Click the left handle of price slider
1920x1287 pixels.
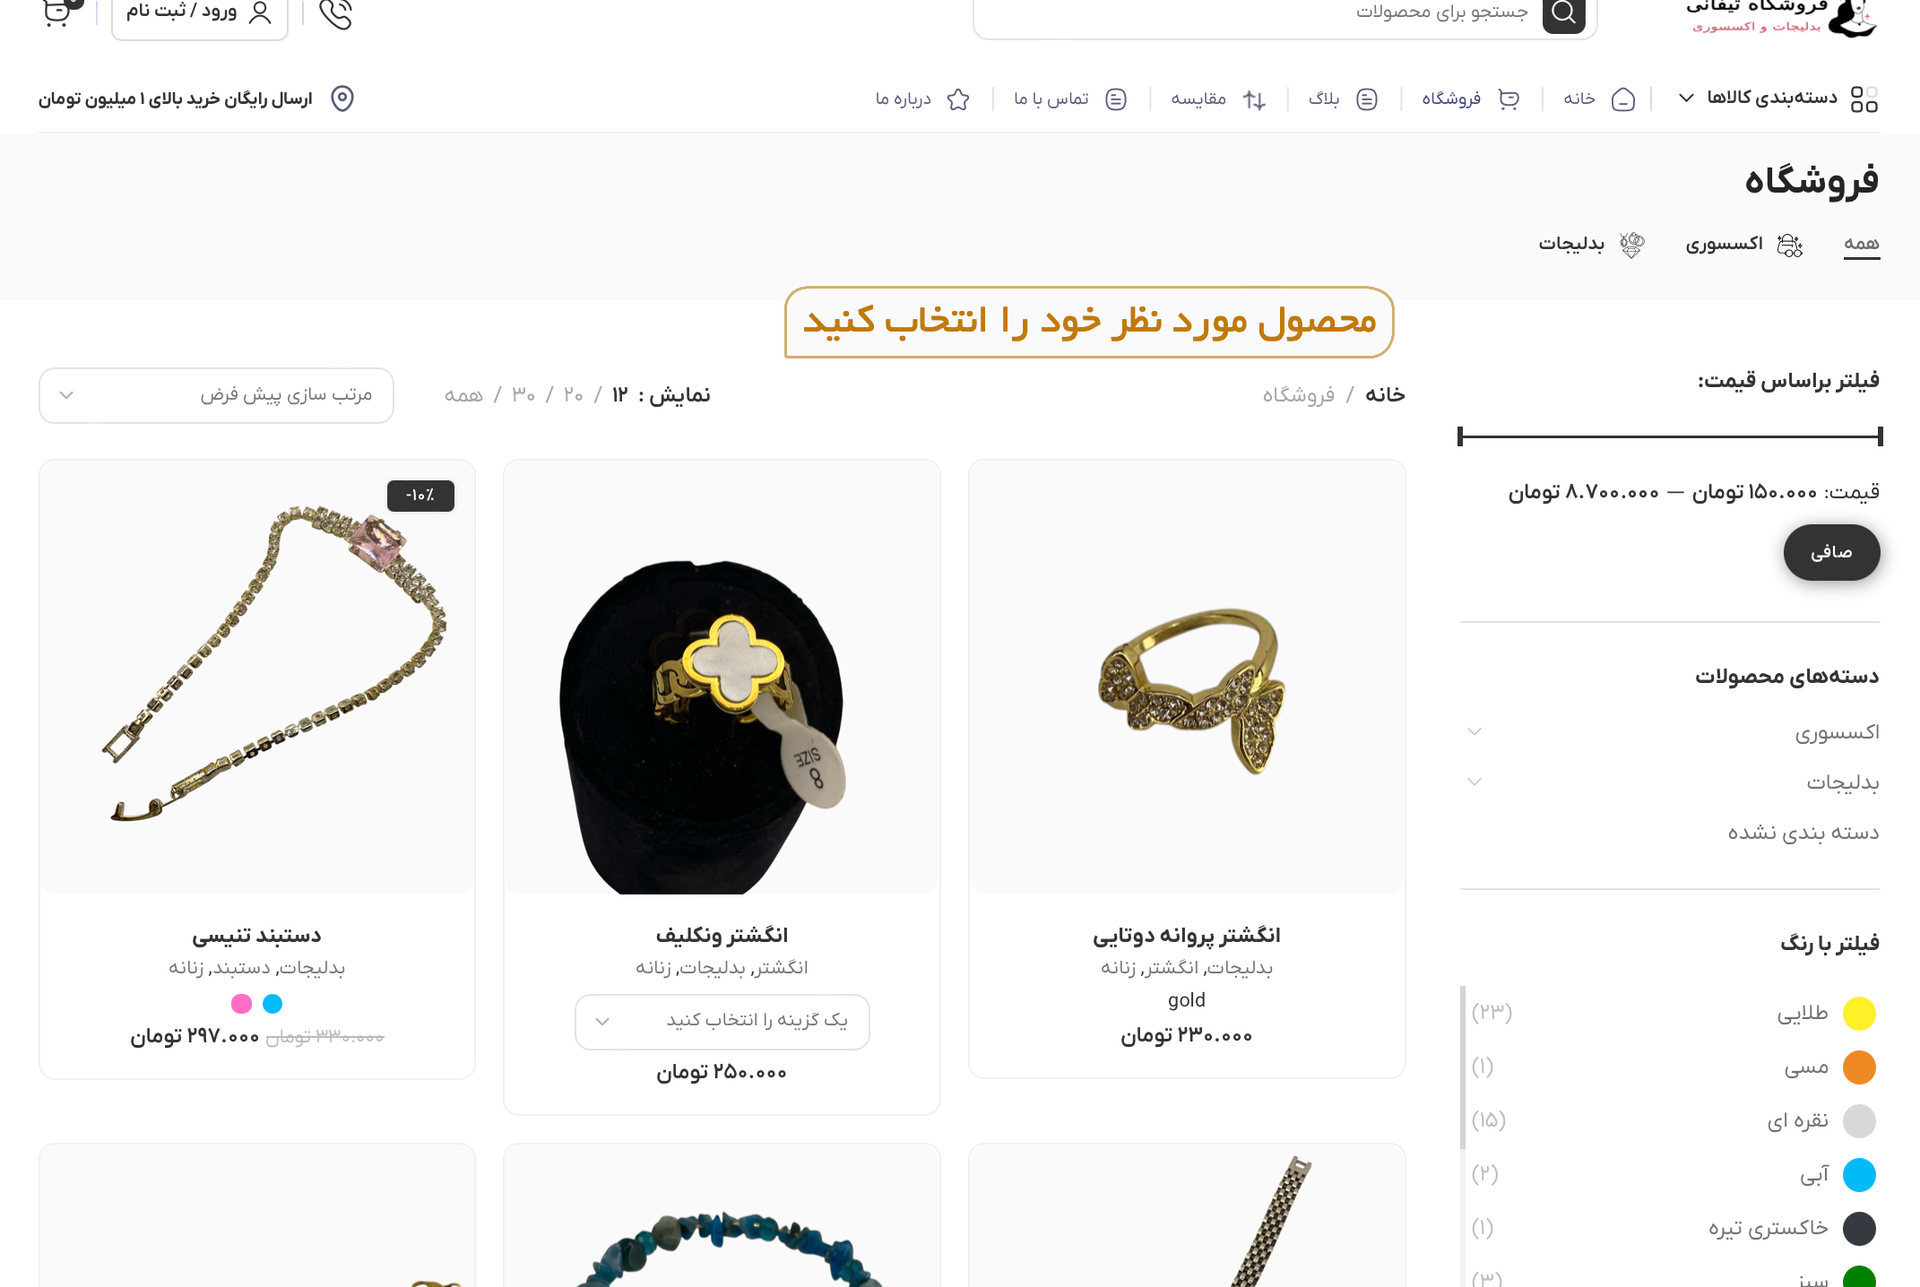[1461, 436]
